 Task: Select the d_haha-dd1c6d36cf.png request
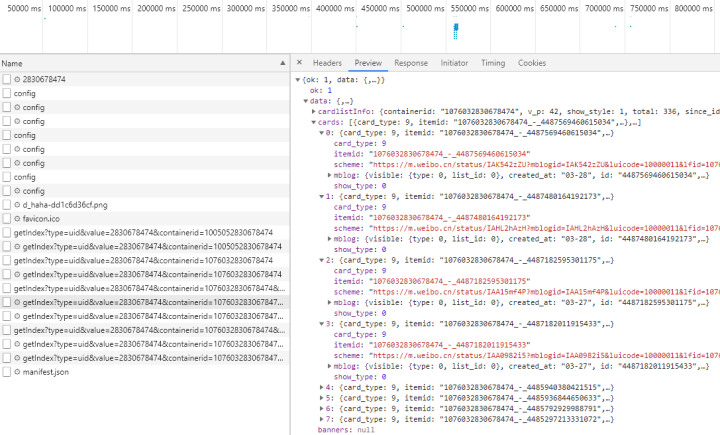pyautogui.click(x=145, y=204)
